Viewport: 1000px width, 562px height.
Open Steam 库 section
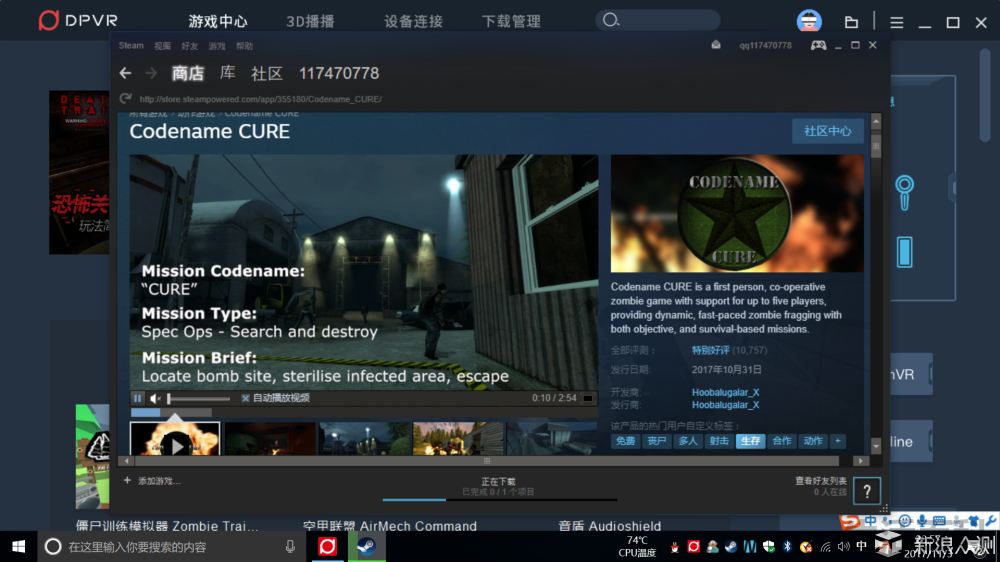point(228,73)
